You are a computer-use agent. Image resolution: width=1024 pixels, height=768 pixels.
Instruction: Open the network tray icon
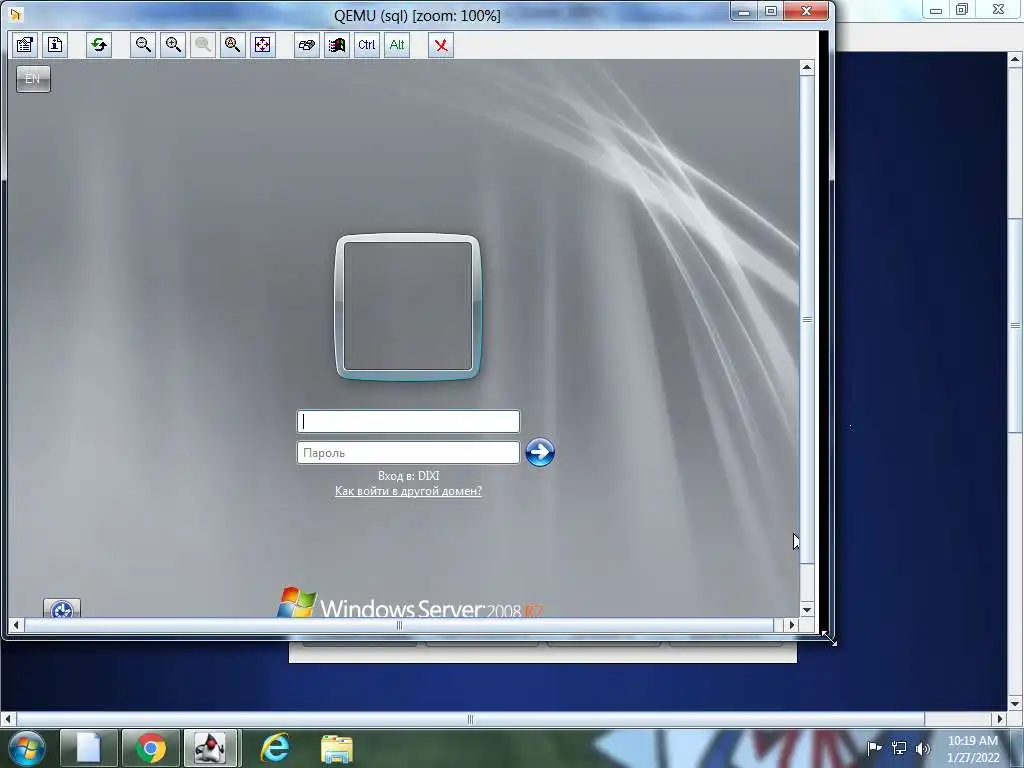click(899, 748)
